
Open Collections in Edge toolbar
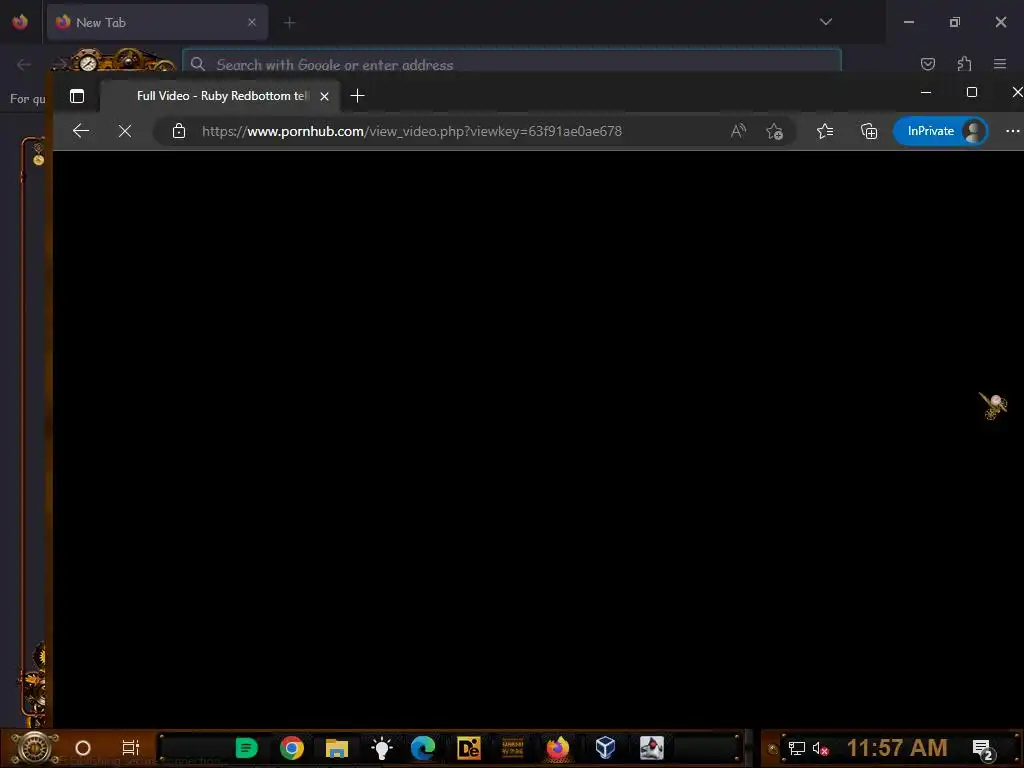click(869, 131)
